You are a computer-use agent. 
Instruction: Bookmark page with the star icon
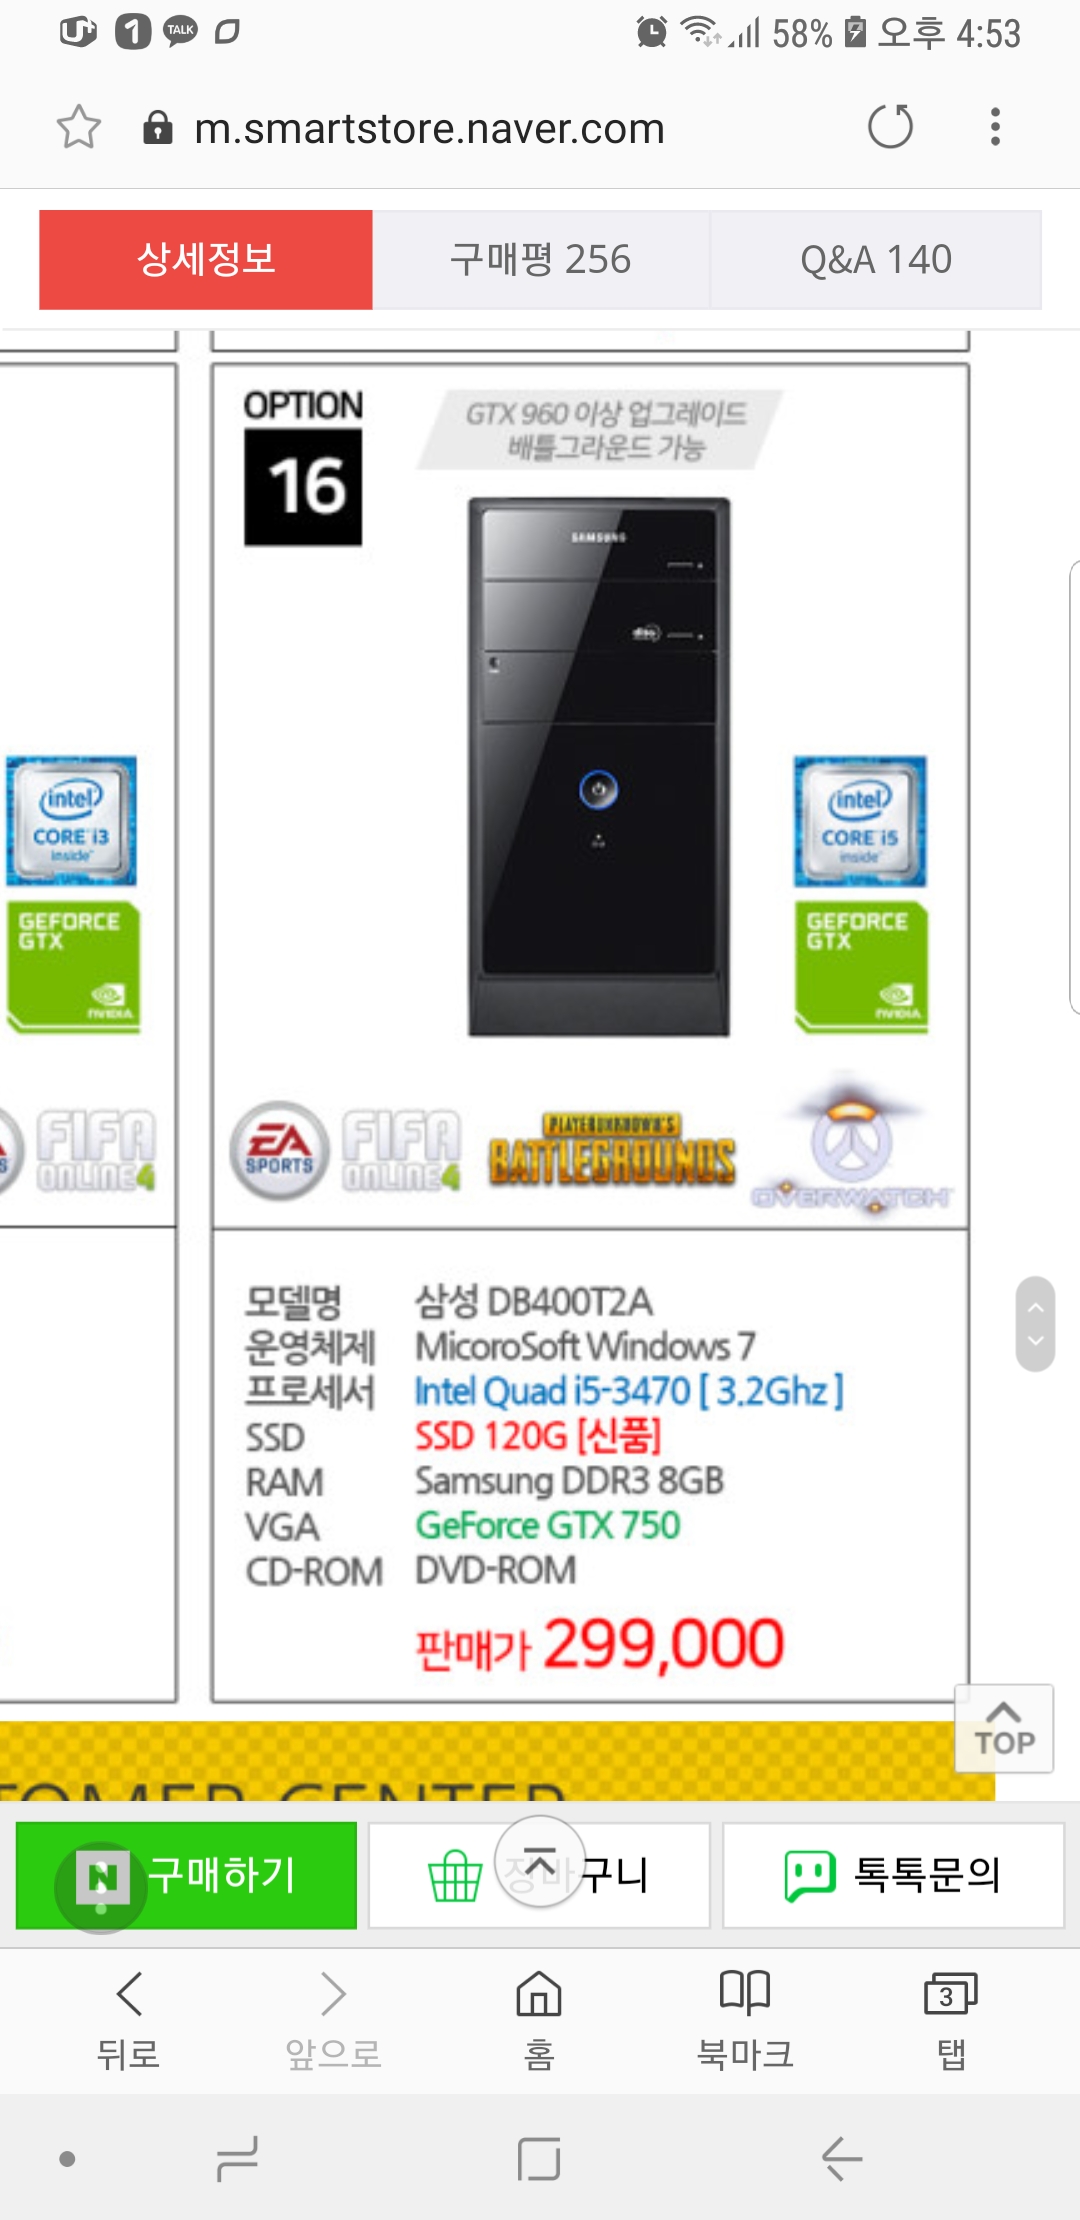pyautogui.click(x=78, y=127)
